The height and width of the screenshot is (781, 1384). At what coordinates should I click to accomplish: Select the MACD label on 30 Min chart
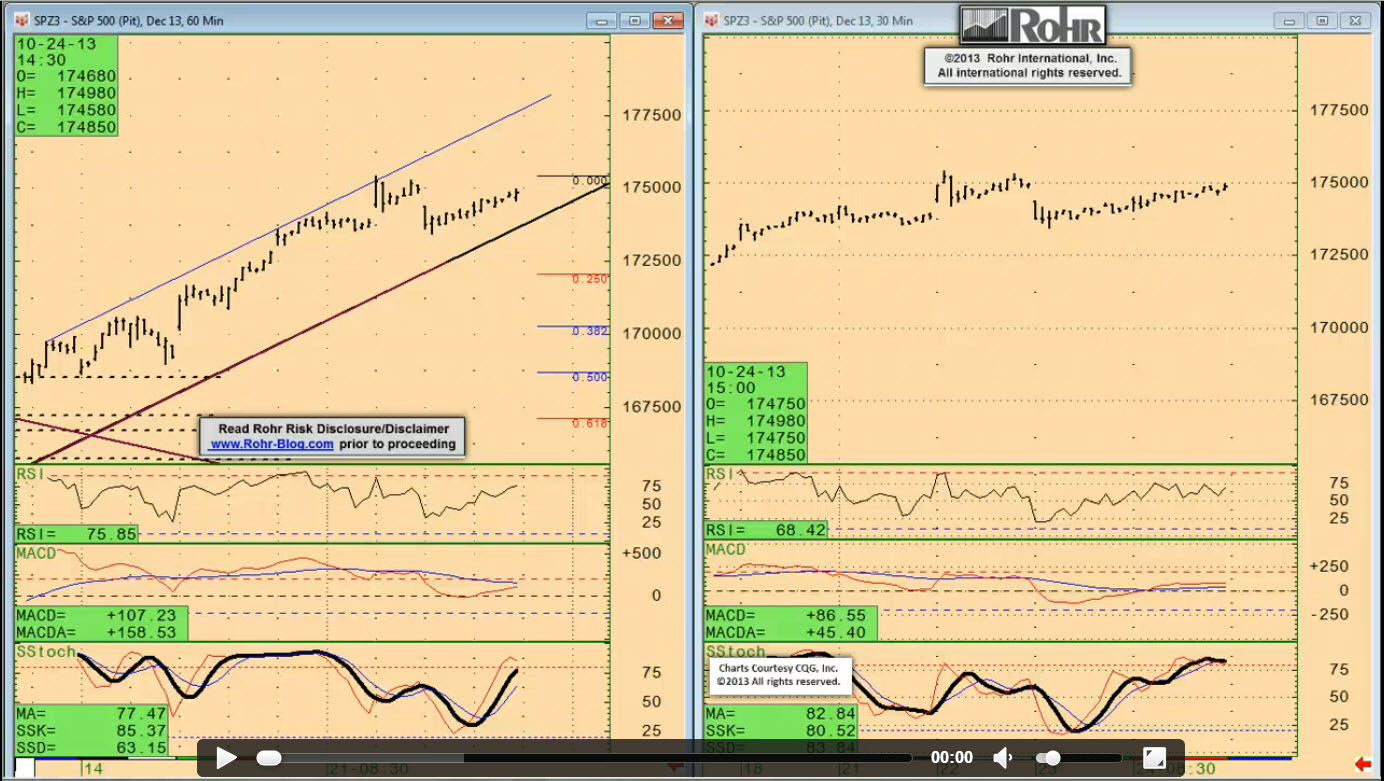tap(726, 550)
